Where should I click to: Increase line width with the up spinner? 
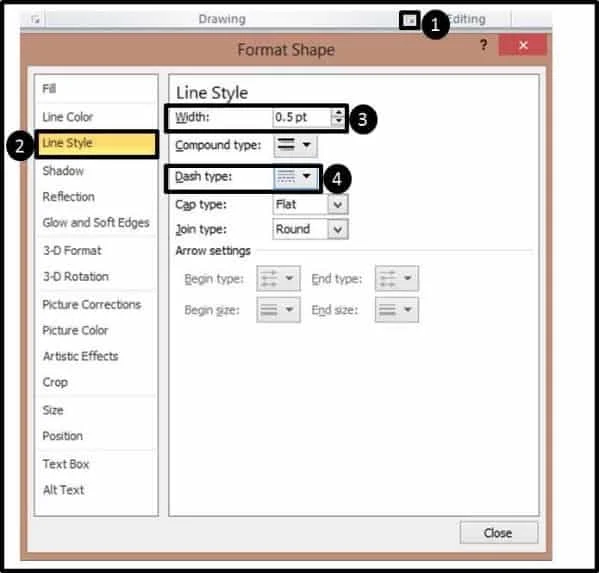tap(338, 113)
